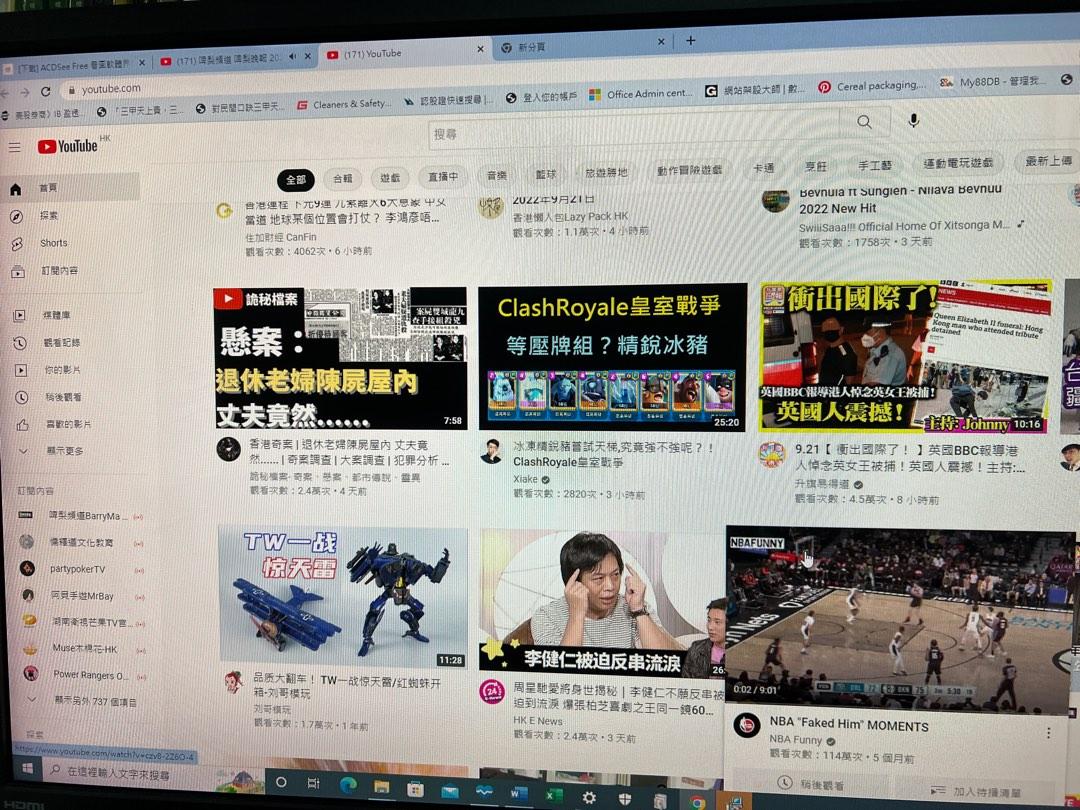Click the YouTube logo

click(x=68, y=146)
